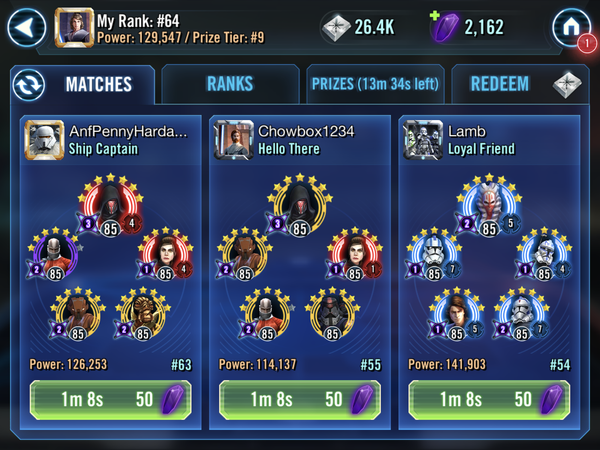The width and height of the screenshot is (600, 450).
Task: Challenge Lamb with the green button
Action: 489,400
